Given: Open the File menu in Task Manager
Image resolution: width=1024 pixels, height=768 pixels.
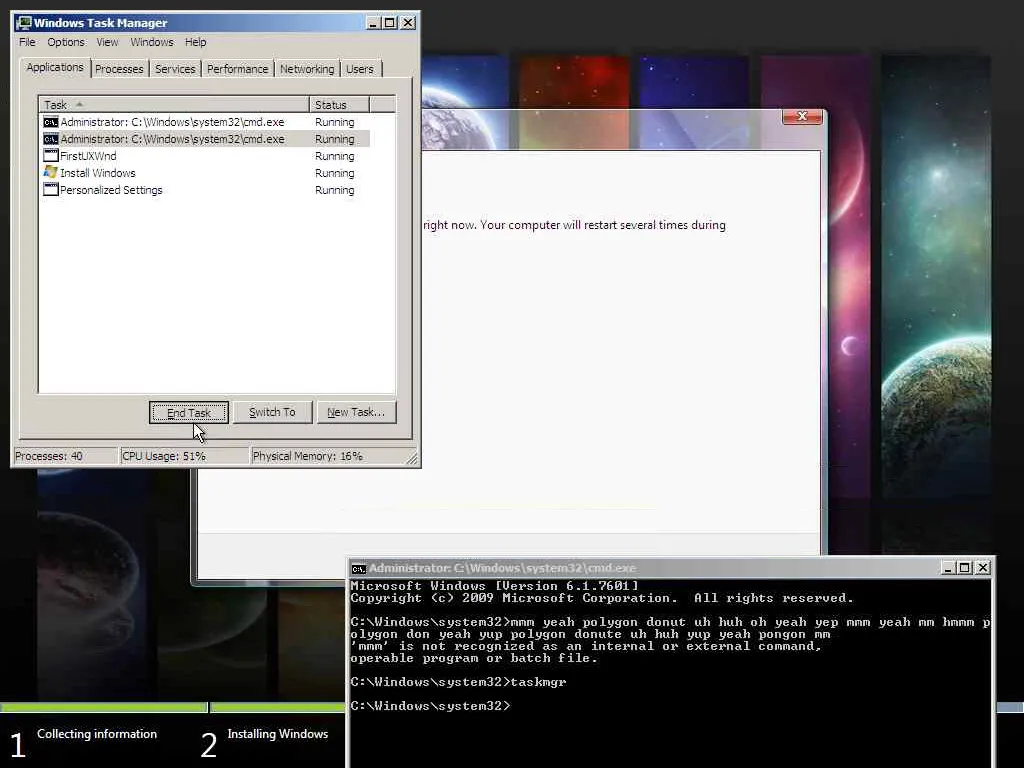Looking at the screenshot, I should pyautogui.click(x=27, y=42).
